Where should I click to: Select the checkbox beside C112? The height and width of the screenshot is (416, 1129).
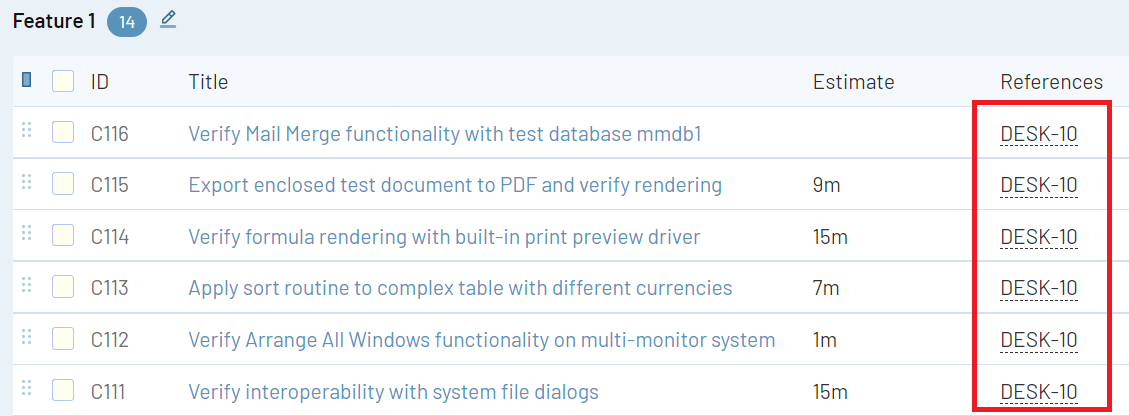63,338
